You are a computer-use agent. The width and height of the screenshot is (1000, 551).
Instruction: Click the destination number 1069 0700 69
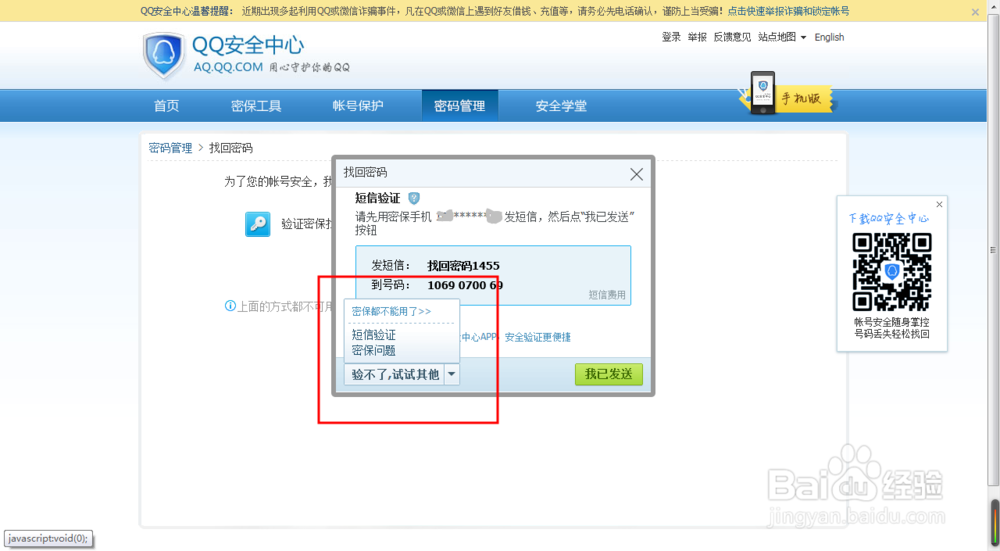(x=465, y=284)
